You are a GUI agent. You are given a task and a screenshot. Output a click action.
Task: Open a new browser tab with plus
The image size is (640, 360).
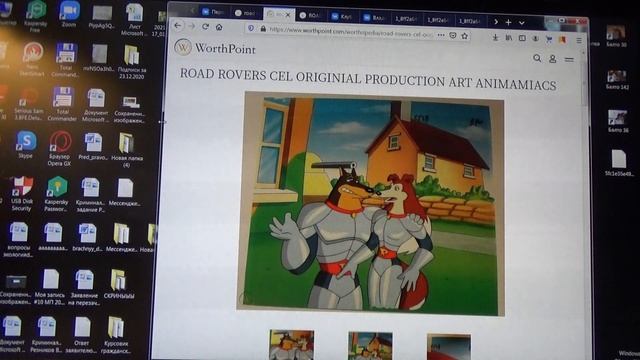pyautogui.click(x=509, y=22)
